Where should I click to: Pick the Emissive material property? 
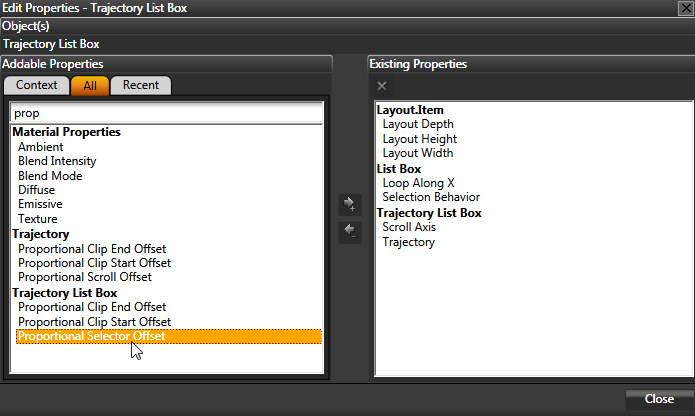[x=40, y=205]
